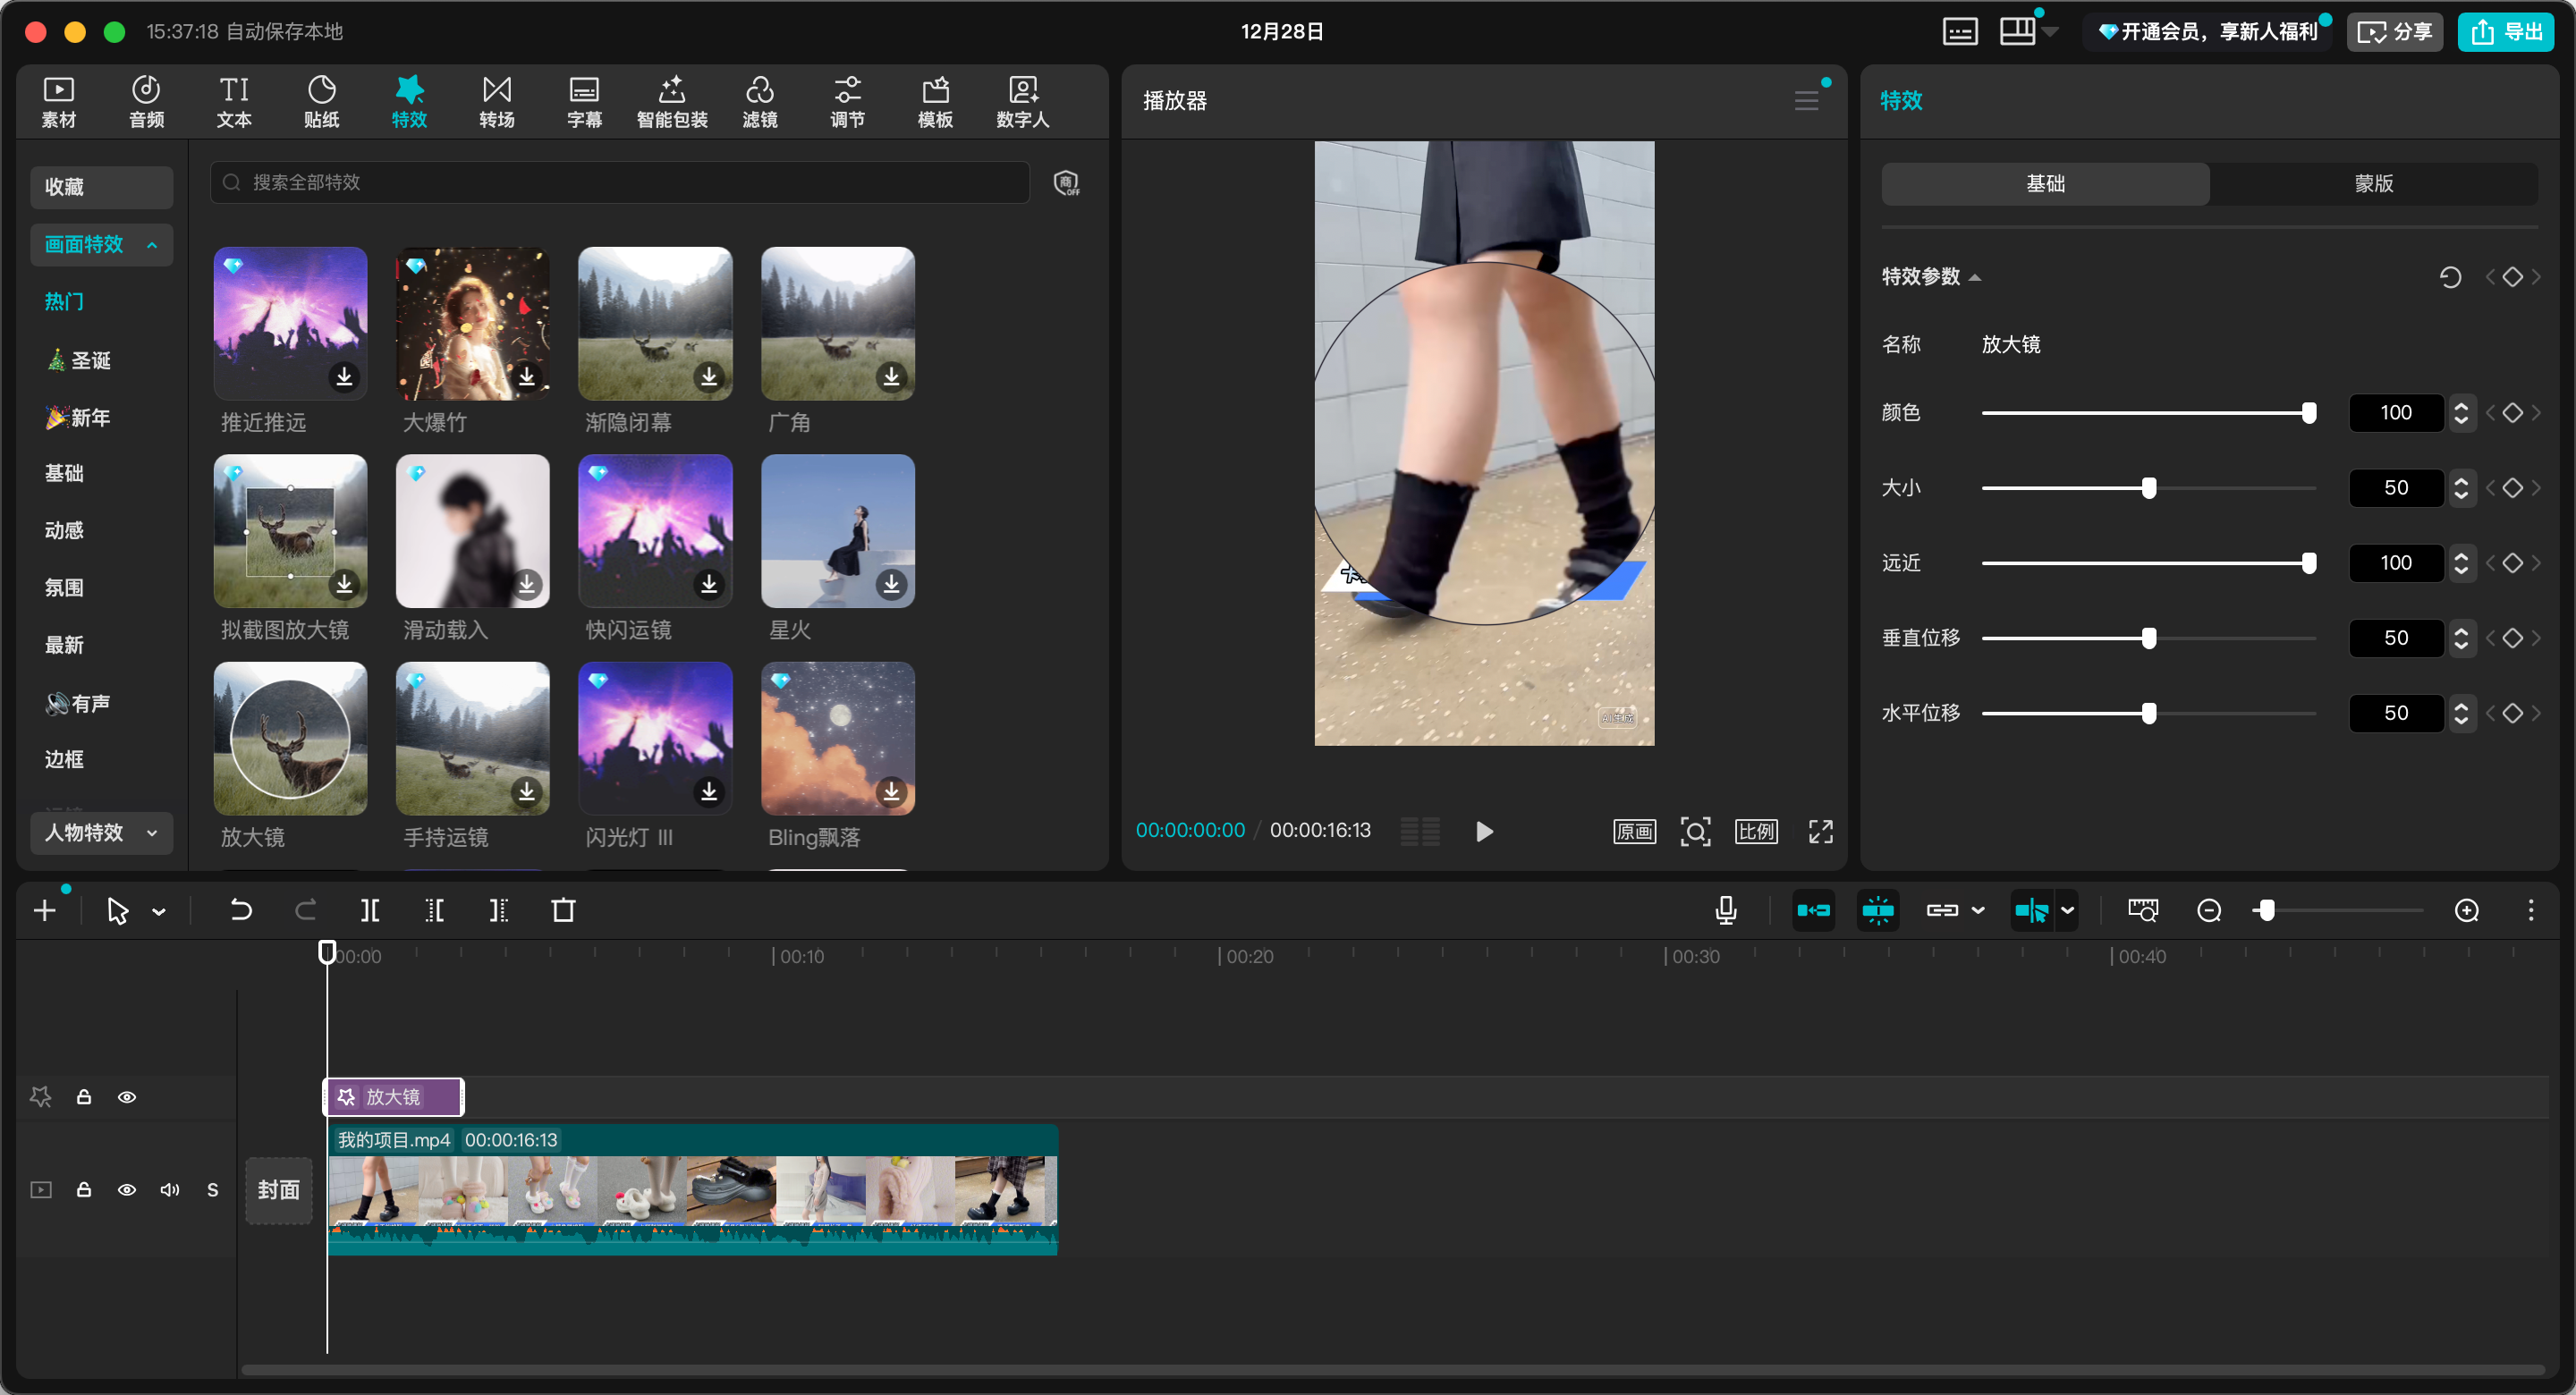Click the 大小 size slider handle
The width and height of the screenshot is (2576, 1395).
click(x=2148, y=488)
